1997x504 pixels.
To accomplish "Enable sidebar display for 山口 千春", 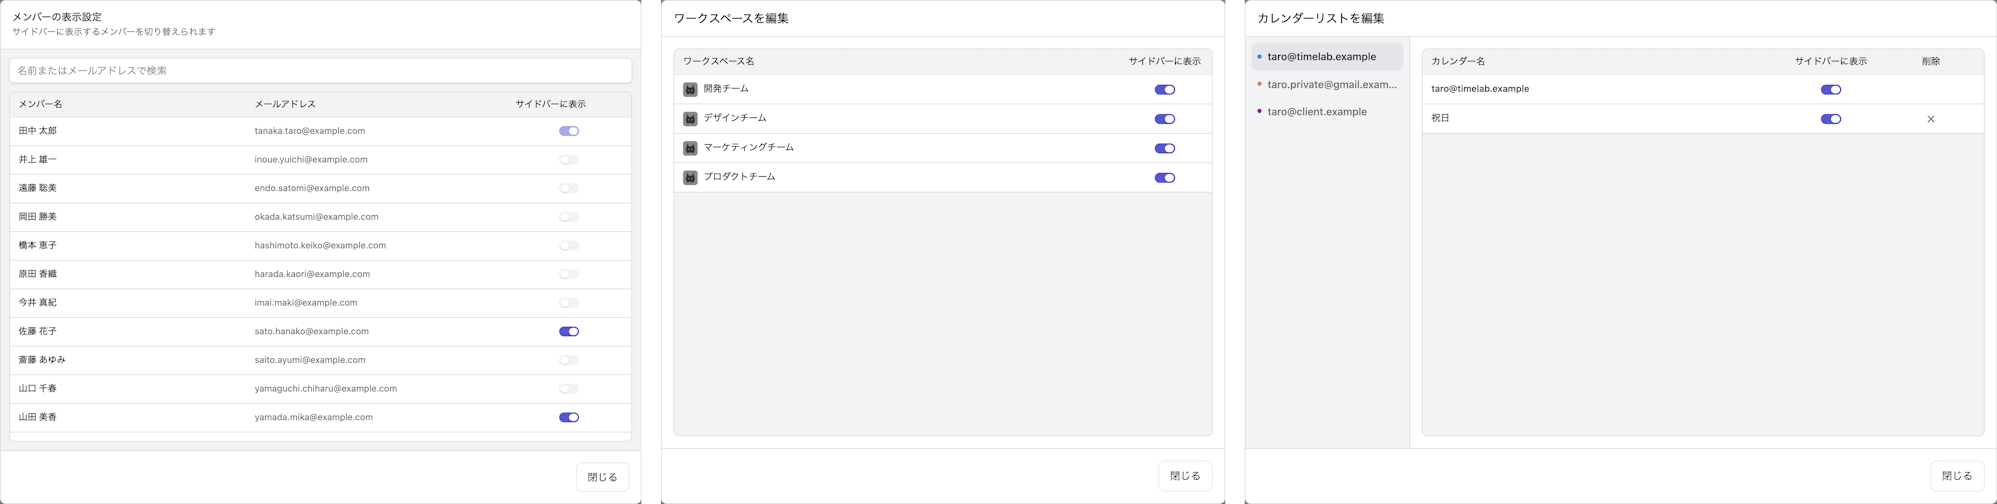I will point(569,389).
